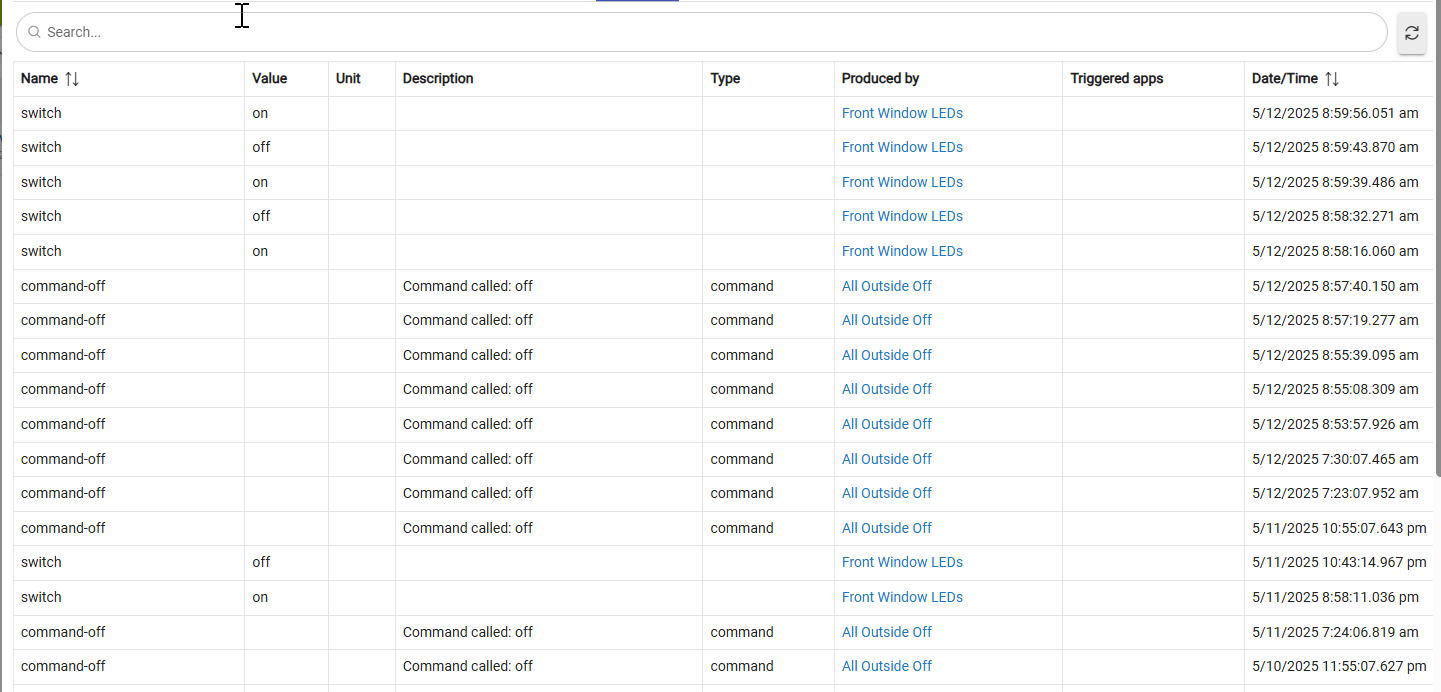Image resolution: width=1441 pixels, height=692 pixels.
Task: Click the Triggered apps column header
Action: [1116, 78]
